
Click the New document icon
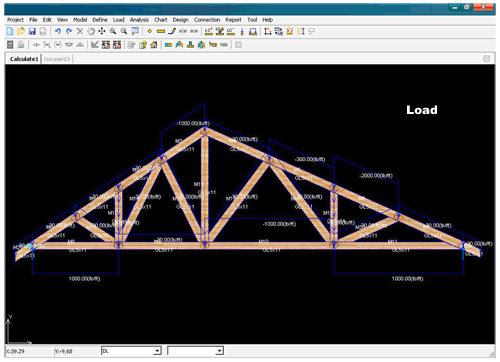10,31
